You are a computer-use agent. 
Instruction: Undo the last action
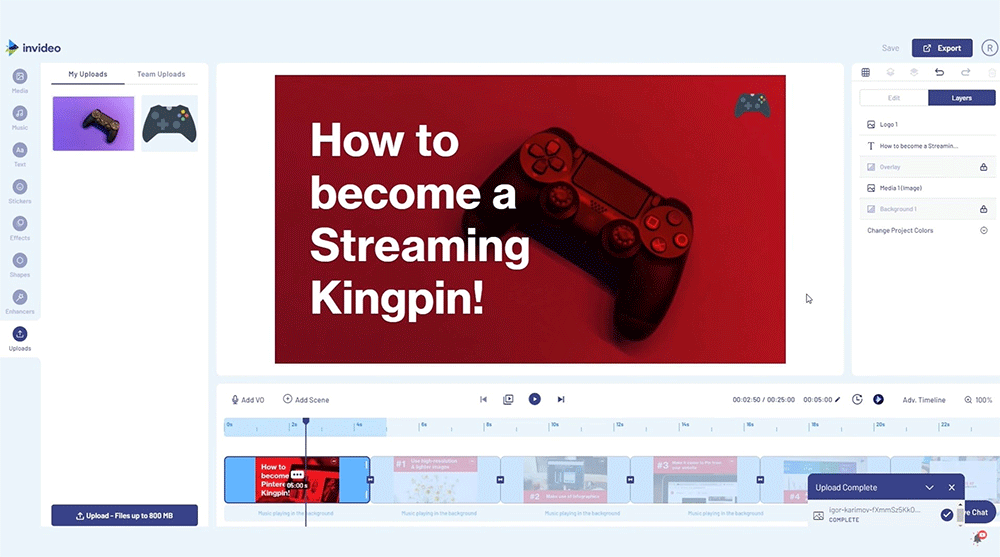tap(939, 72)
